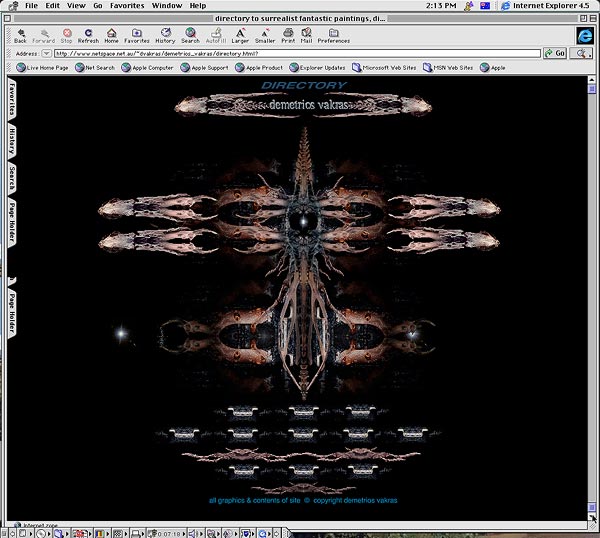Click the keyboard layout flag in the menu bar
The width and height of the screenshot is (600, 538).
(485, 6)
